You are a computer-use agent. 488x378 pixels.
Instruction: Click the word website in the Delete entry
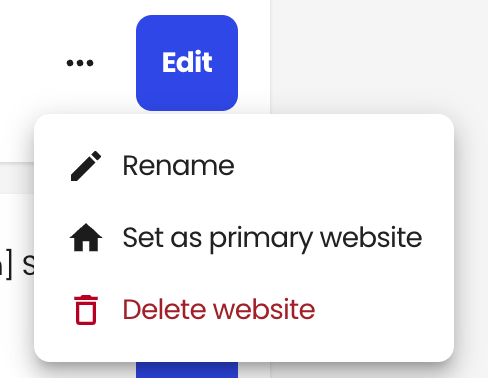point(264,310)
